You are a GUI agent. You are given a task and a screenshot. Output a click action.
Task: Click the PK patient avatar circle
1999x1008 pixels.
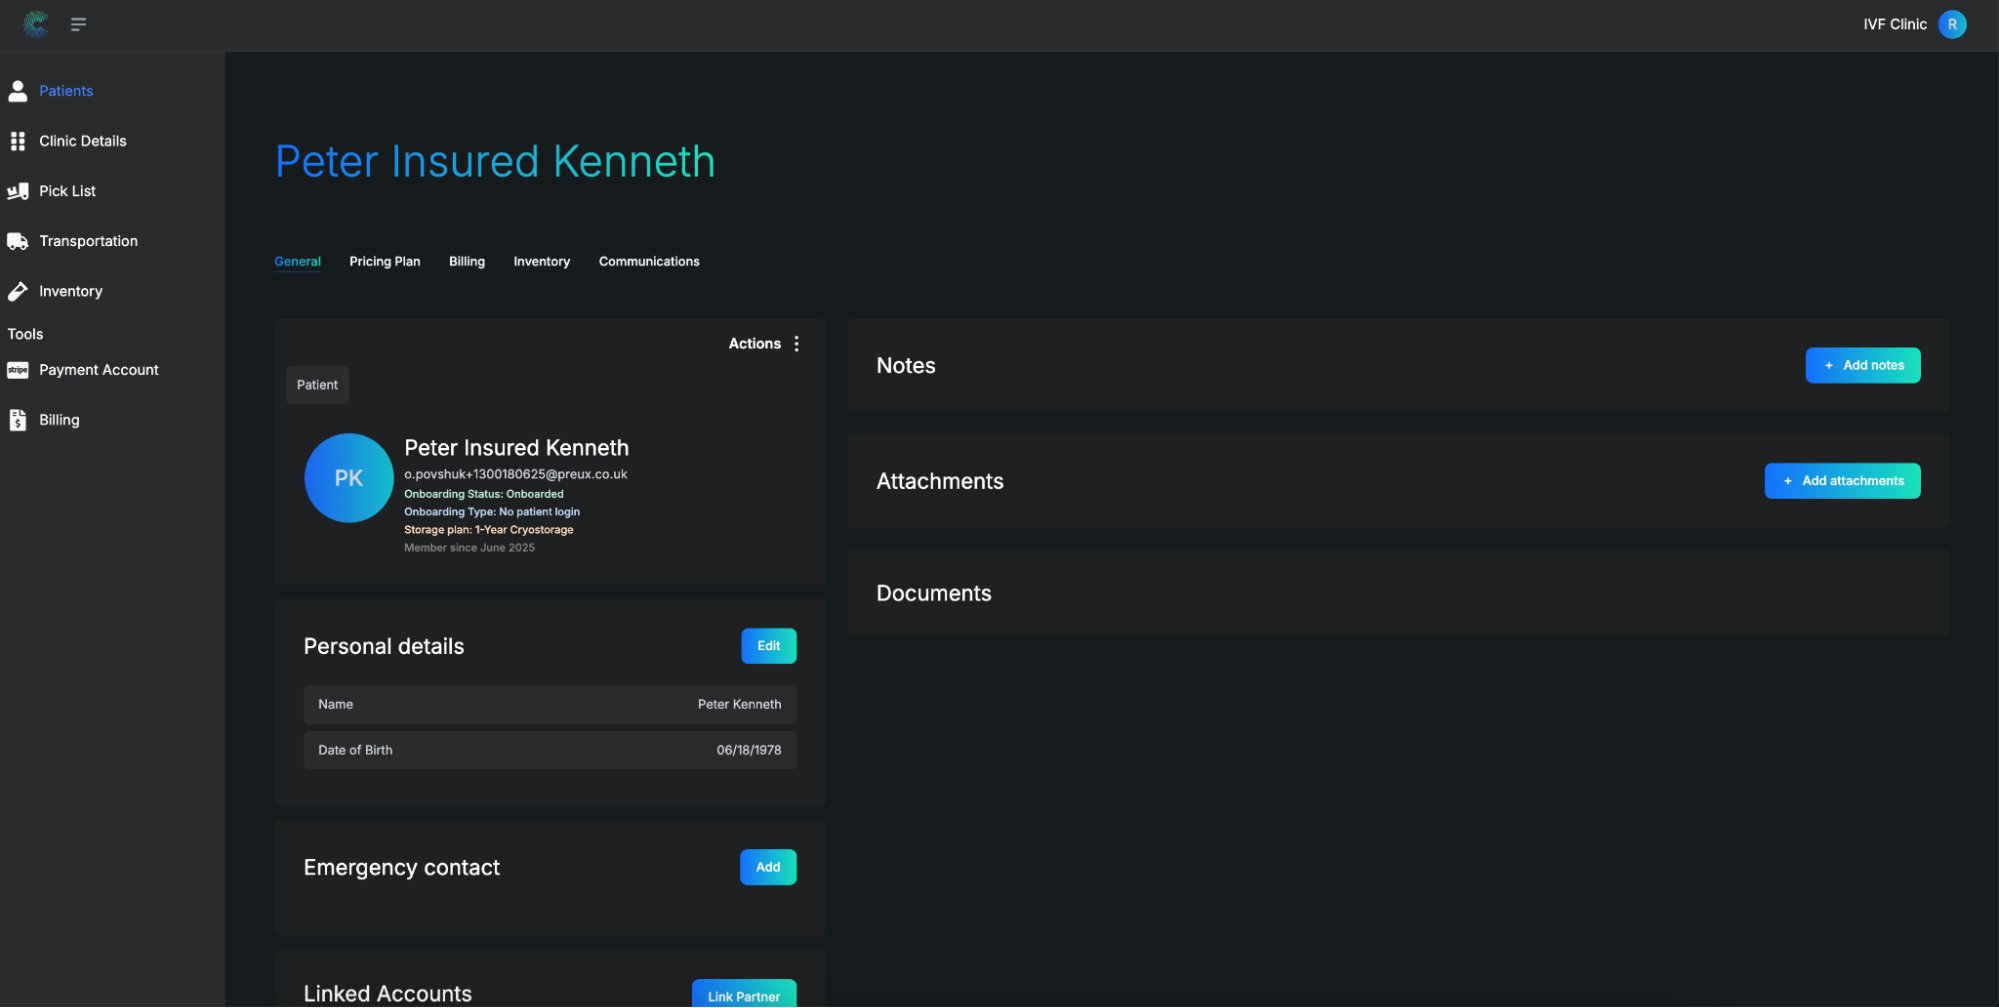pos(348,478)
